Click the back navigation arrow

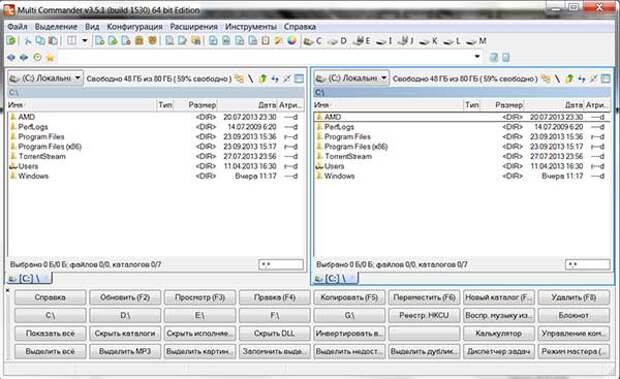pos(11,57)
